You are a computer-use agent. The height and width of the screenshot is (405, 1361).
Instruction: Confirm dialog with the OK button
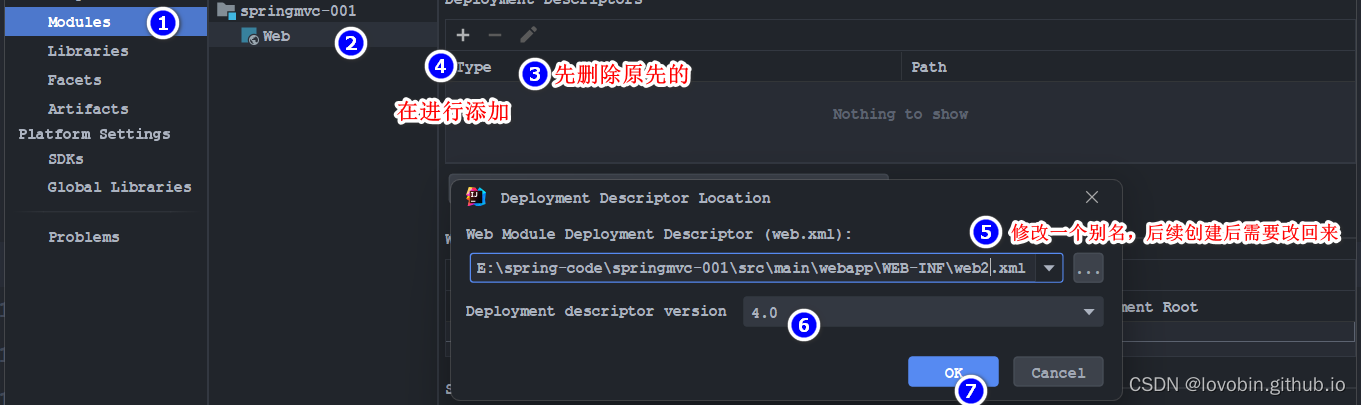click(953, 372)
